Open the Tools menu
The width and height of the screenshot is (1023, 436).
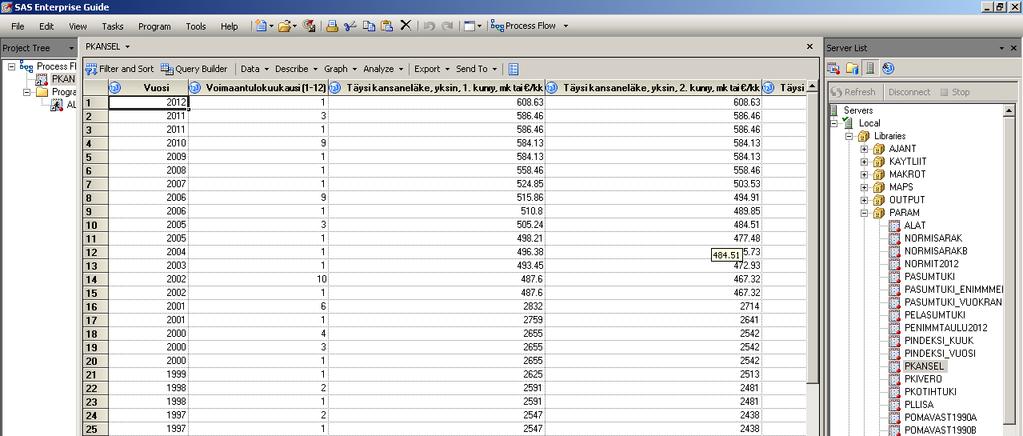196,26
